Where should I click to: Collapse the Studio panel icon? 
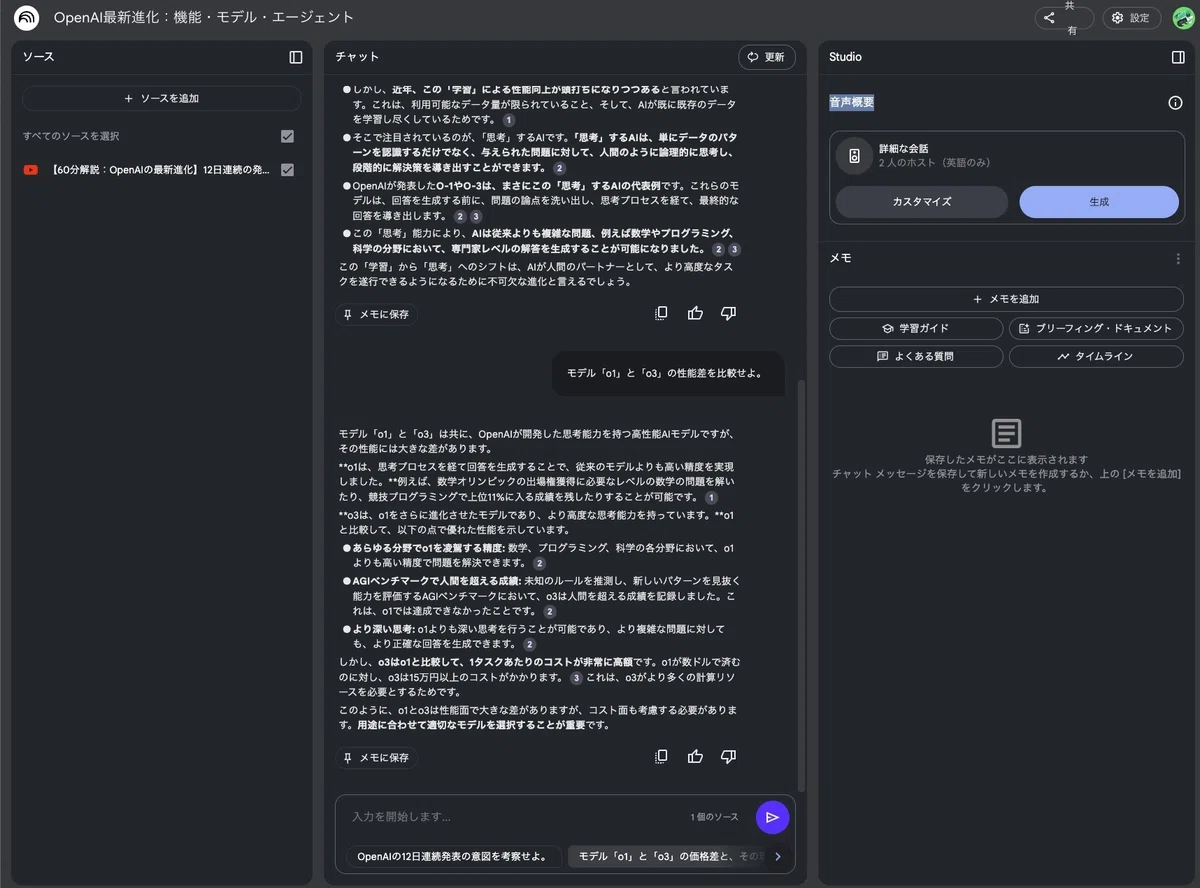pyautogui.click(x=1178, y=57)
